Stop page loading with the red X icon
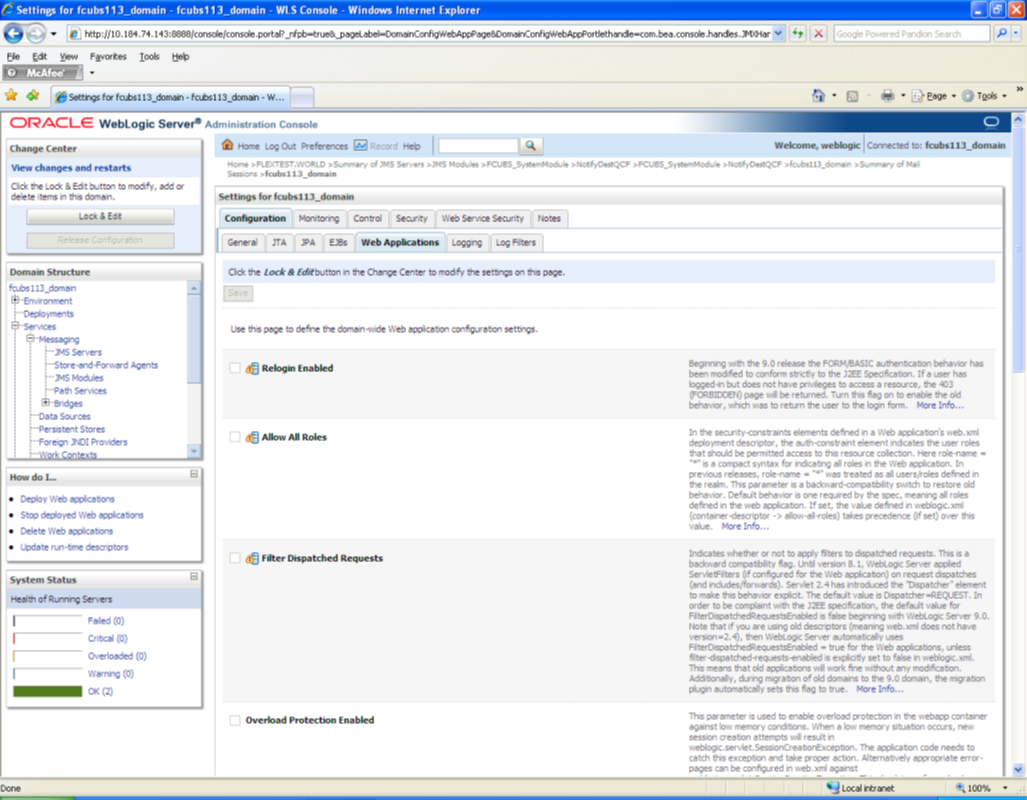The height and width of the screenshot is (800, 1027). [x=818, y=33]
